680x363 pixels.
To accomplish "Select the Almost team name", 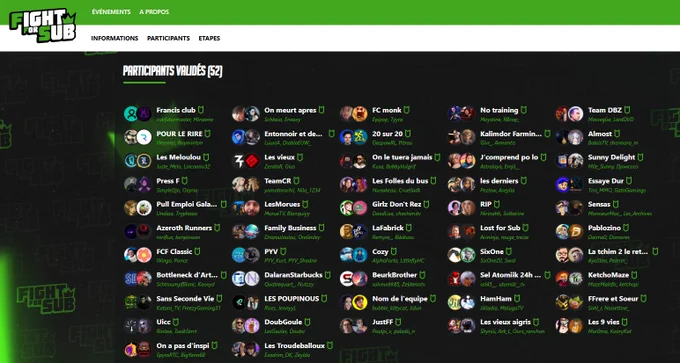I will click(600, 134).
